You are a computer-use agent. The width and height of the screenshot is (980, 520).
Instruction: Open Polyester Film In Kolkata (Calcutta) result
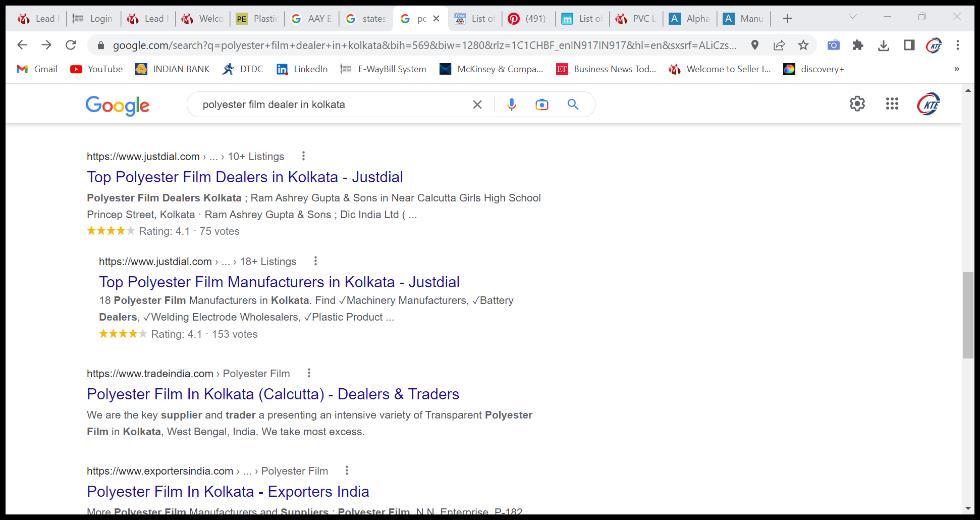[x=273, y=394]
